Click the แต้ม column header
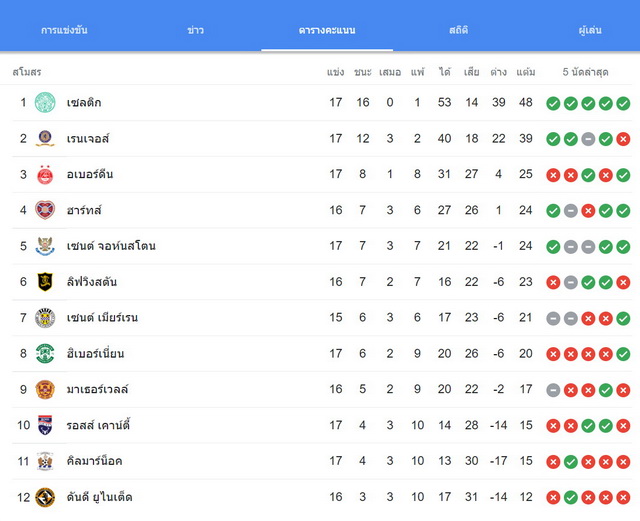Image resolution: width=640 pixels, height=521 pixels. point(526,72)
